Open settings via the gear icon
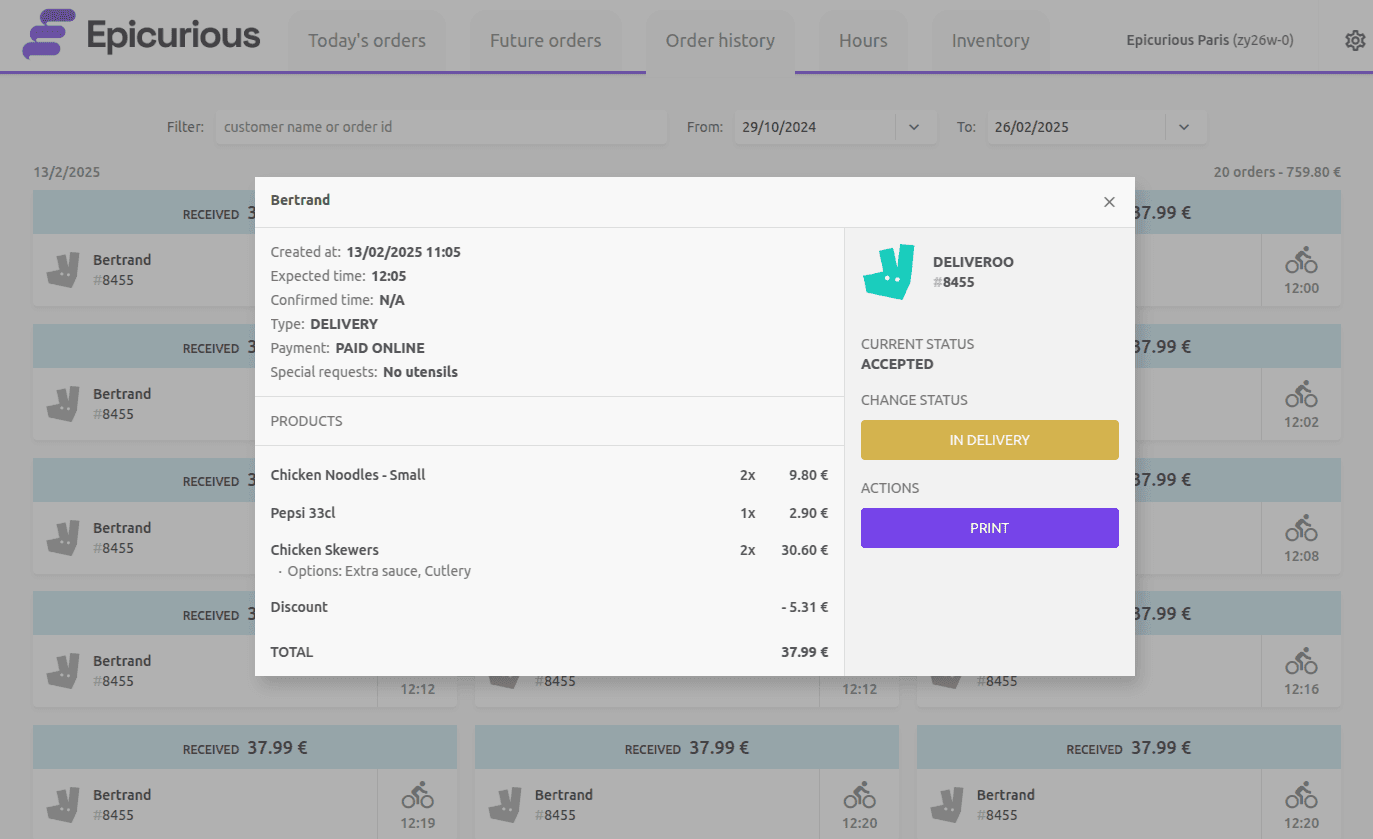 coord(1355,41)
